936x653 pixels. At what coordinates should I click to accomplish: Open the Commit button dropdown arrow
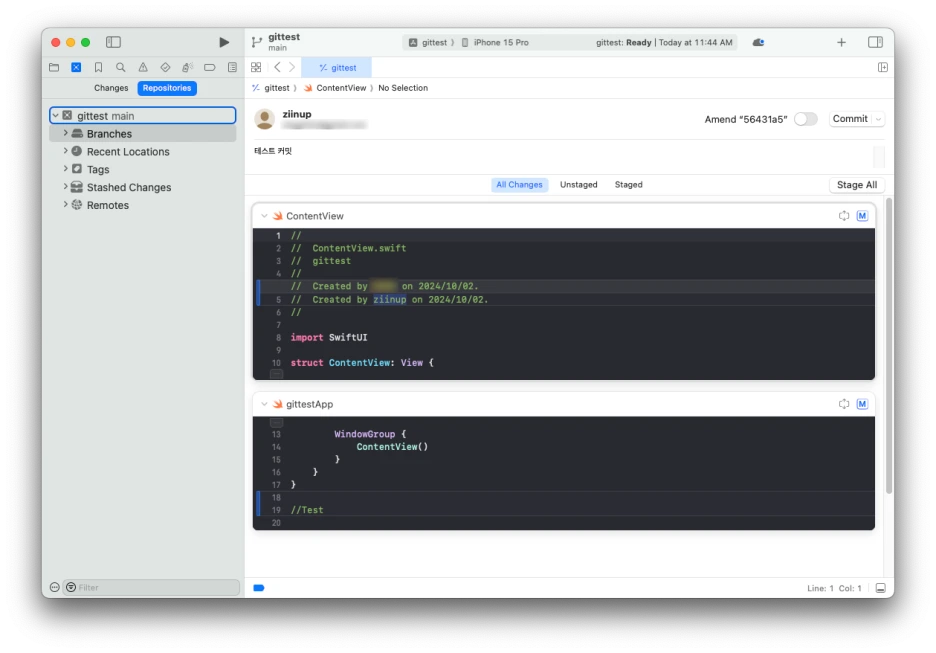(x=878, y=119)
